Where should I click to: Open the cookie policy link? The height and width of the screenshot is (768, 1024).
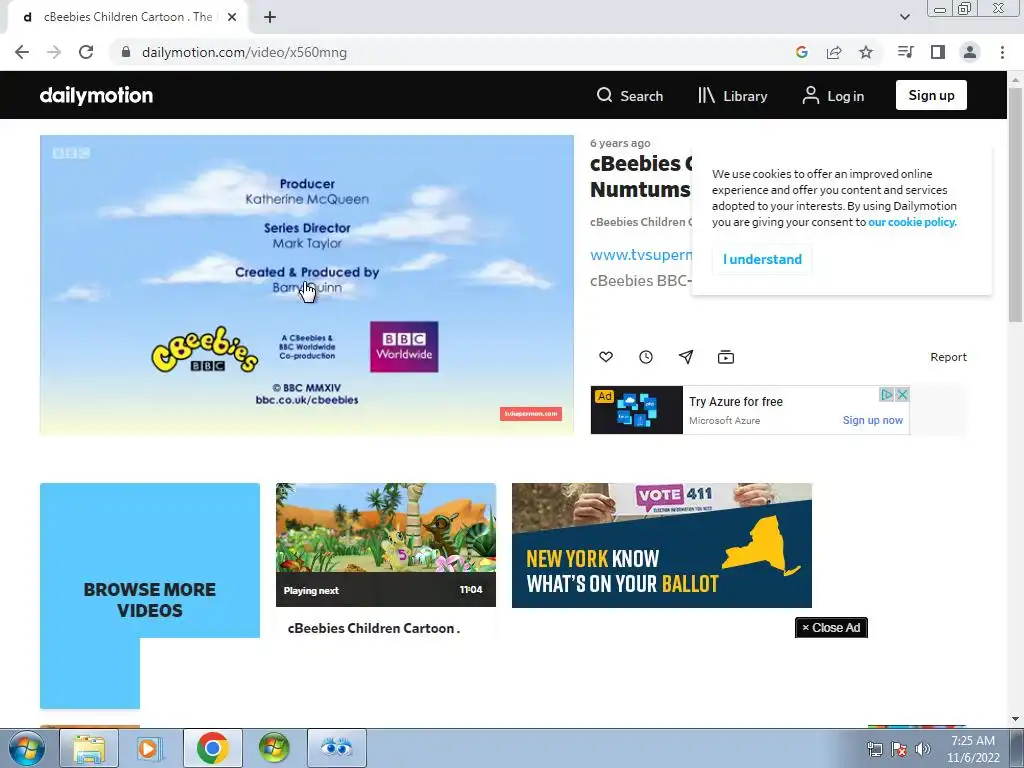click(x=912, y=222)
